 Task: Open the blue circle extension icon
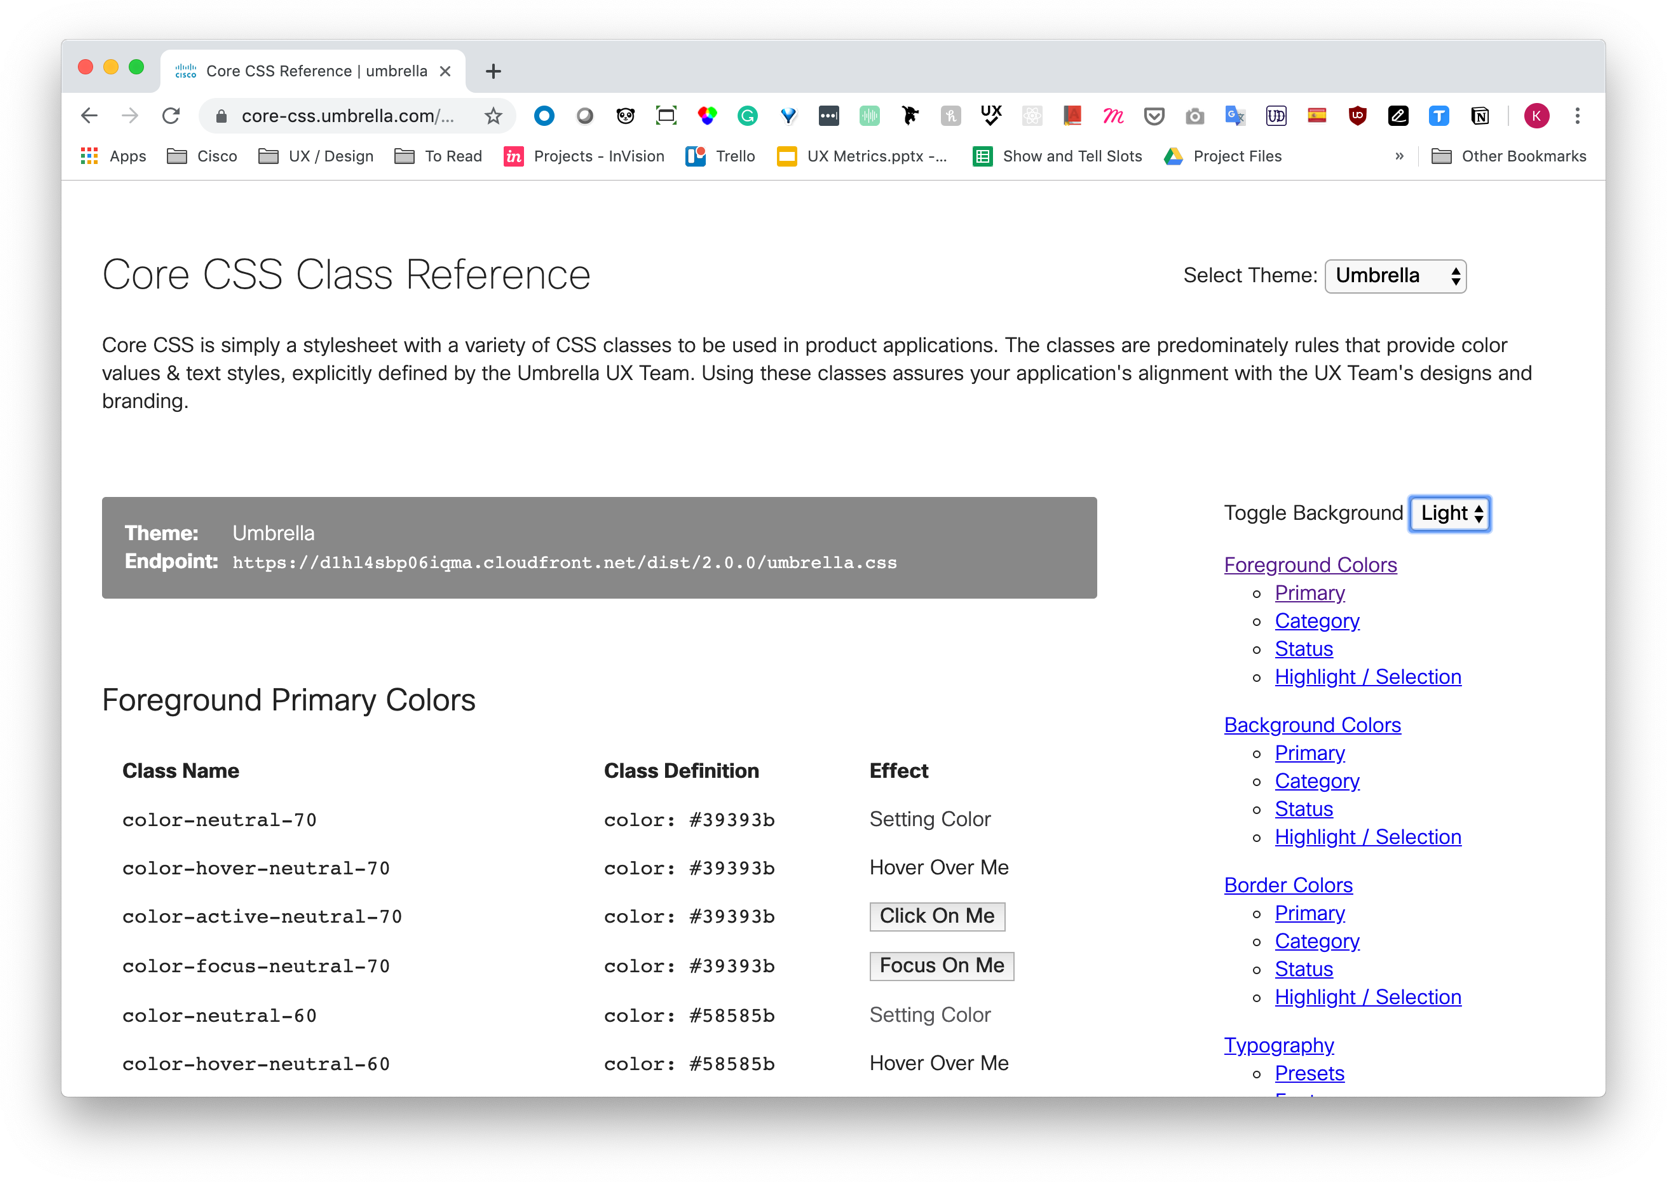(544, 116)
